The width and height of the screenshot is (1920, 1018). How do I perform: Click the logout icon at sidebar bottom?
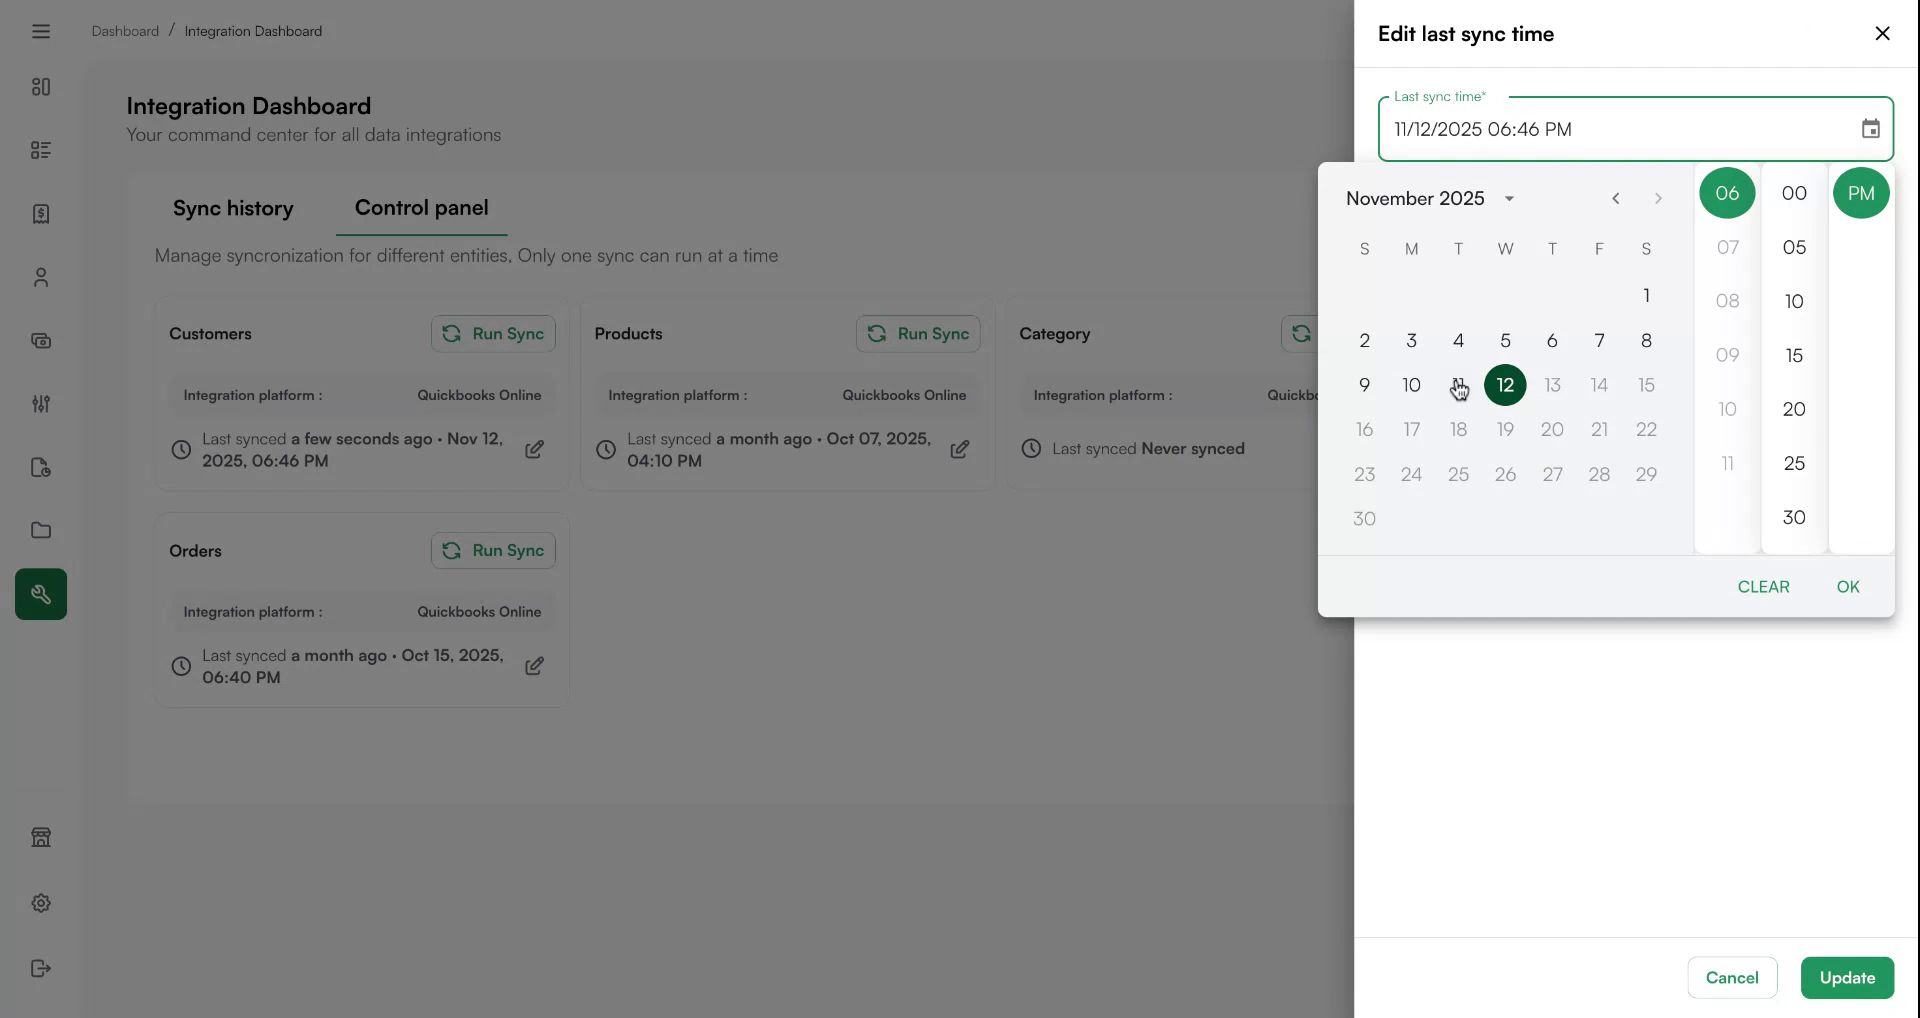click(40, 966)
